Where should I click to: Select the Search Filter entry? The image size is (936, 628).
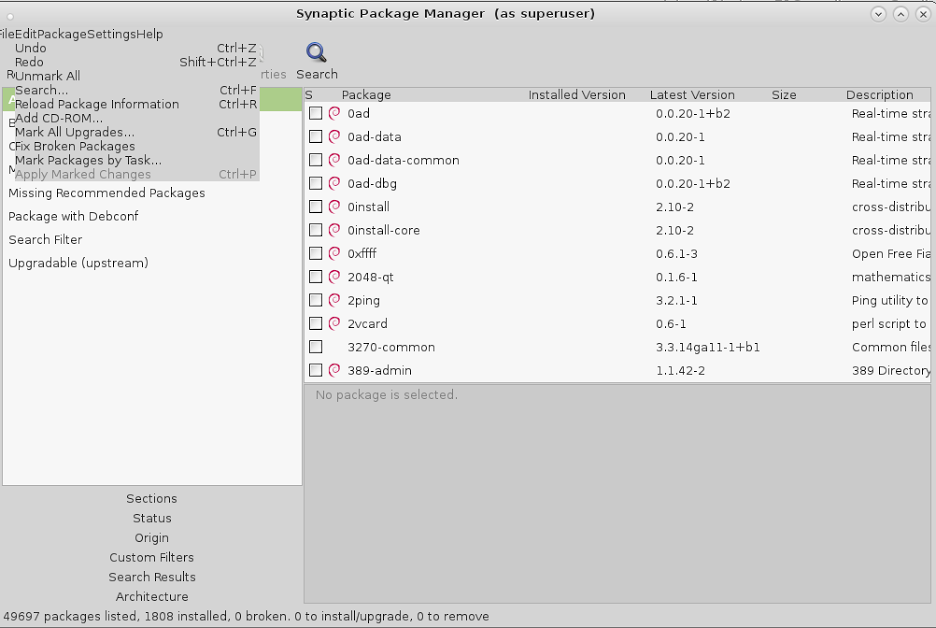point(45,239)
